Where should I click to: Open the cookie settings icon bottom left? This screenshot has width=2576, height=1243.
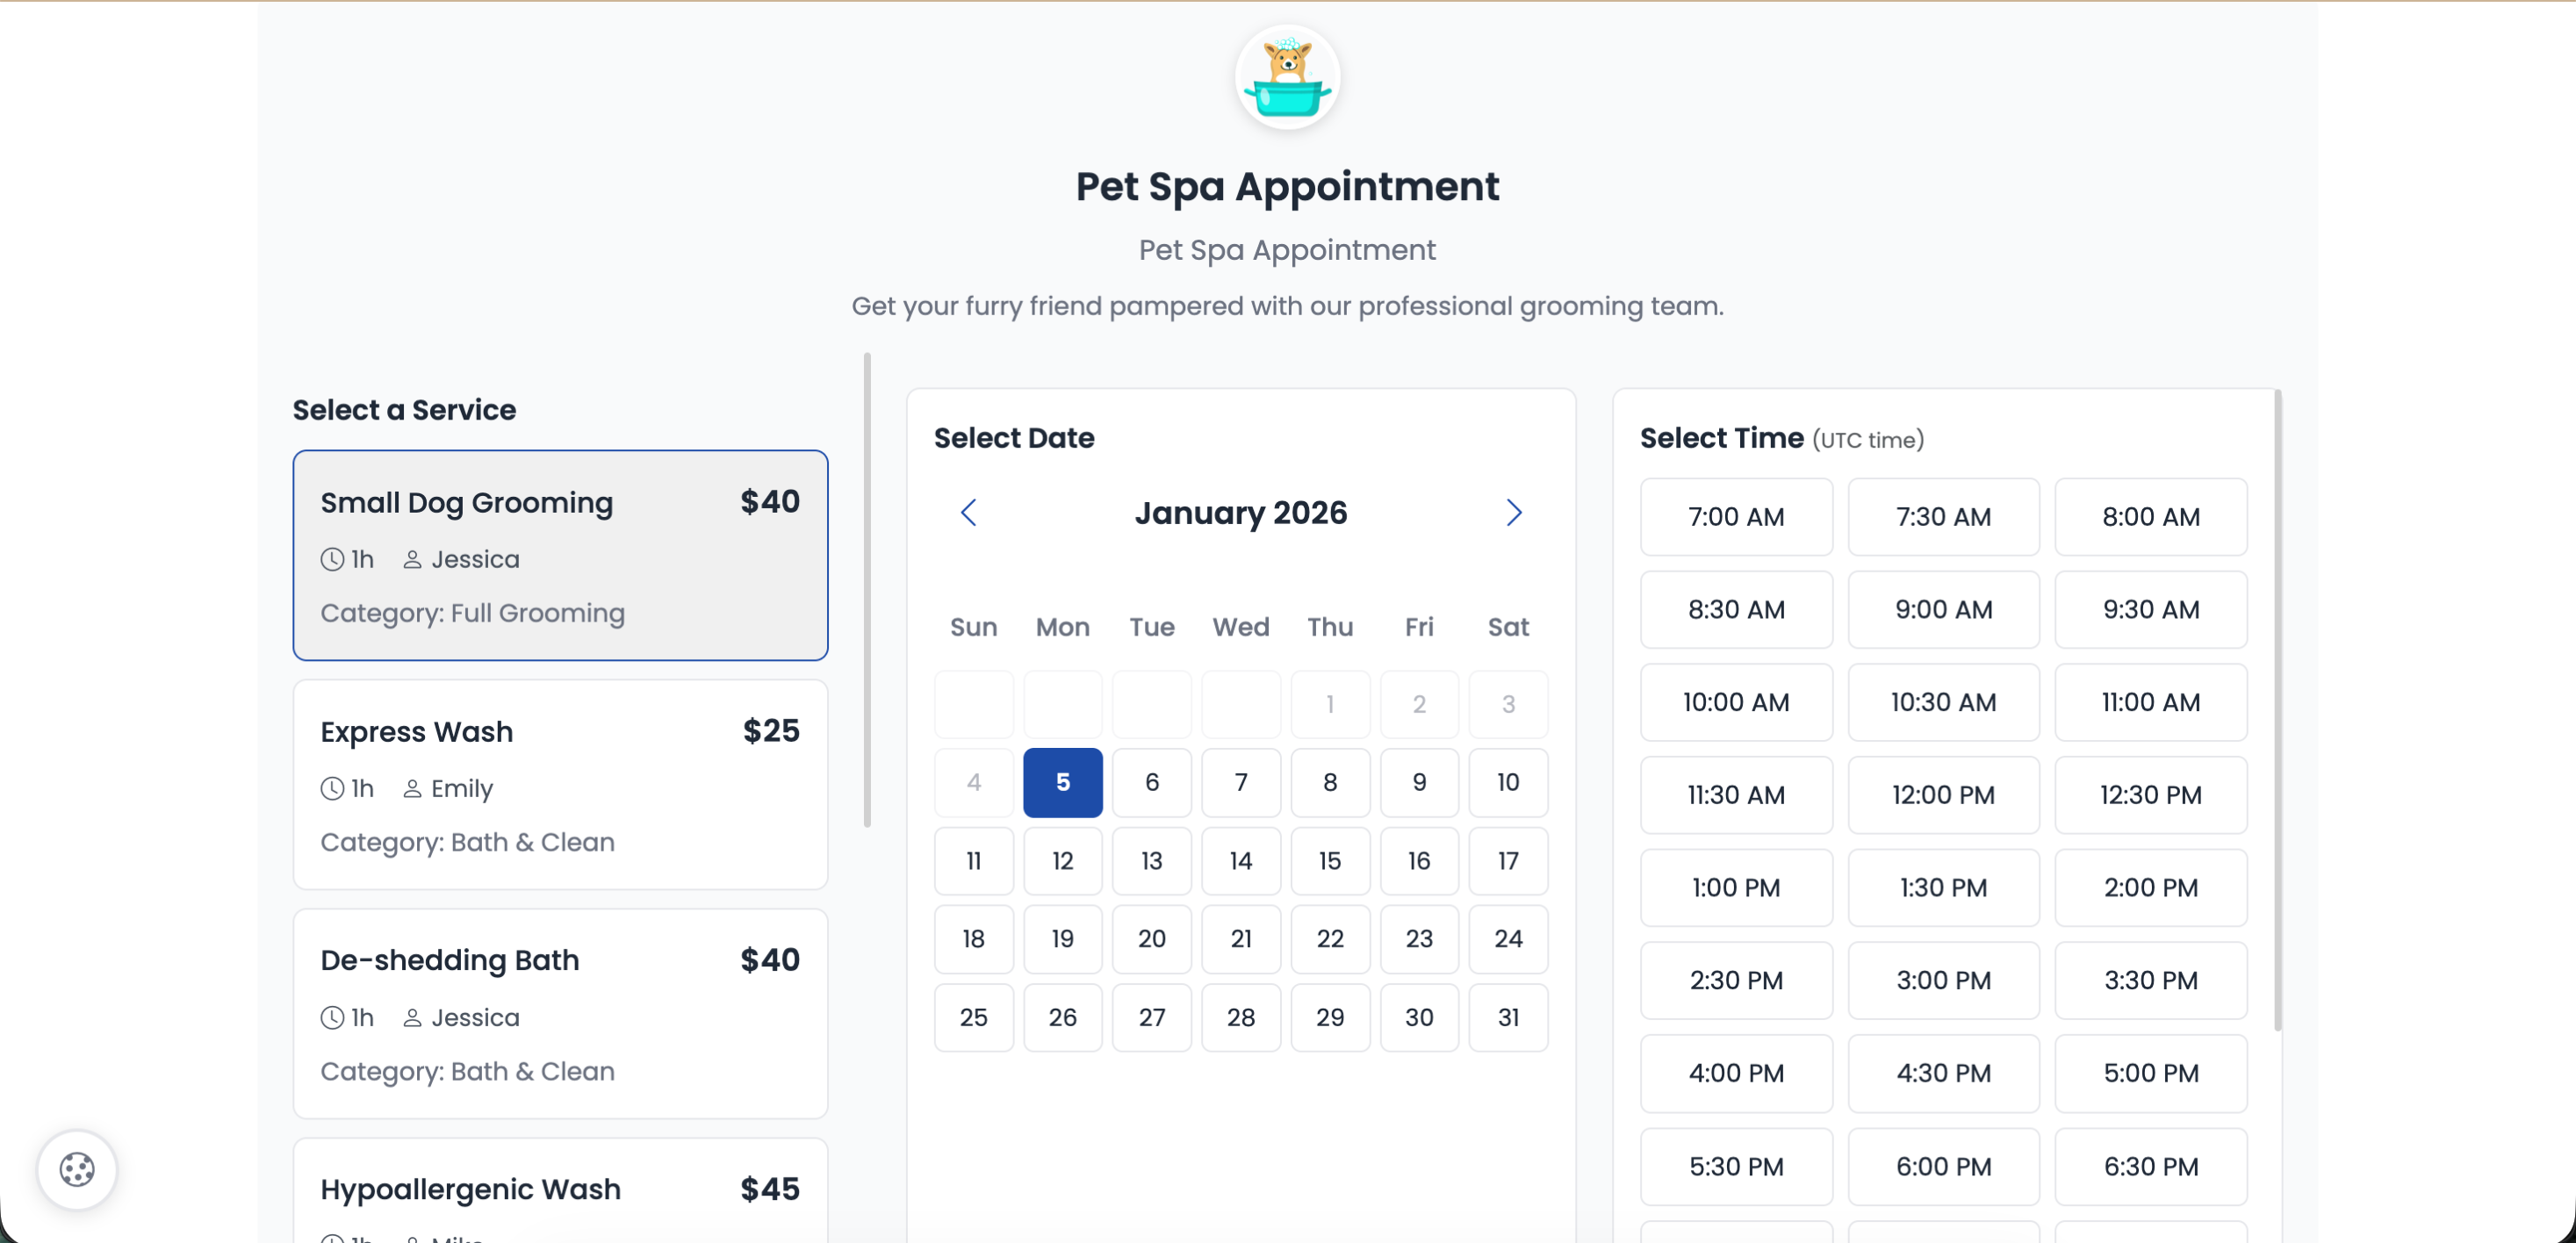76,1169
